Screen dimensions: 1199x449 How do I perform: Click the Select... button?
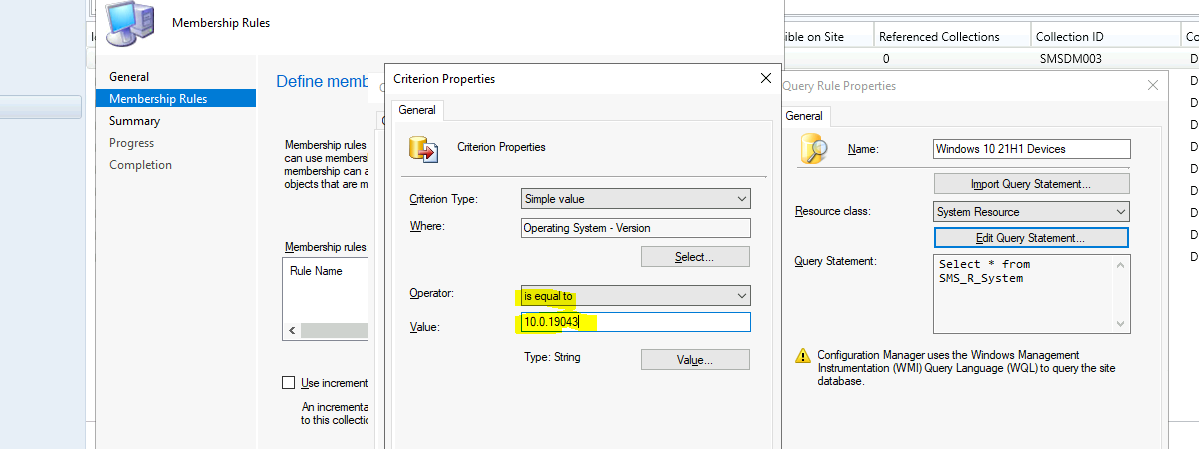(695, 257)
